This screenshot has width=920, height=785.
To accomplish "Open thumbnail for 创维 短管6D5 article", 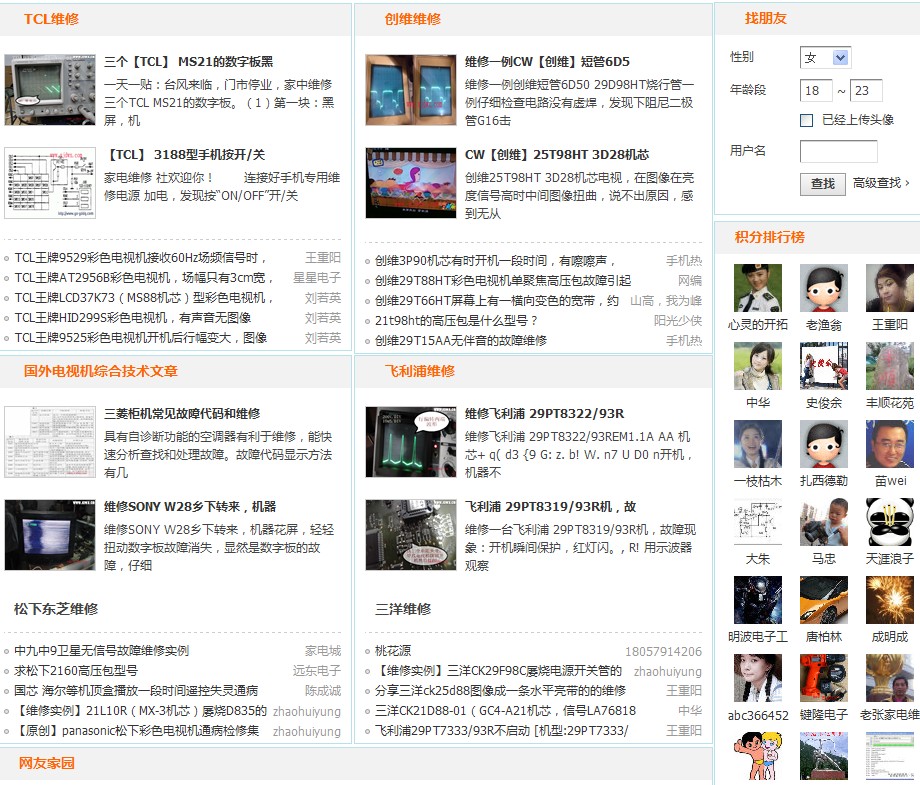I will point(411,90).
